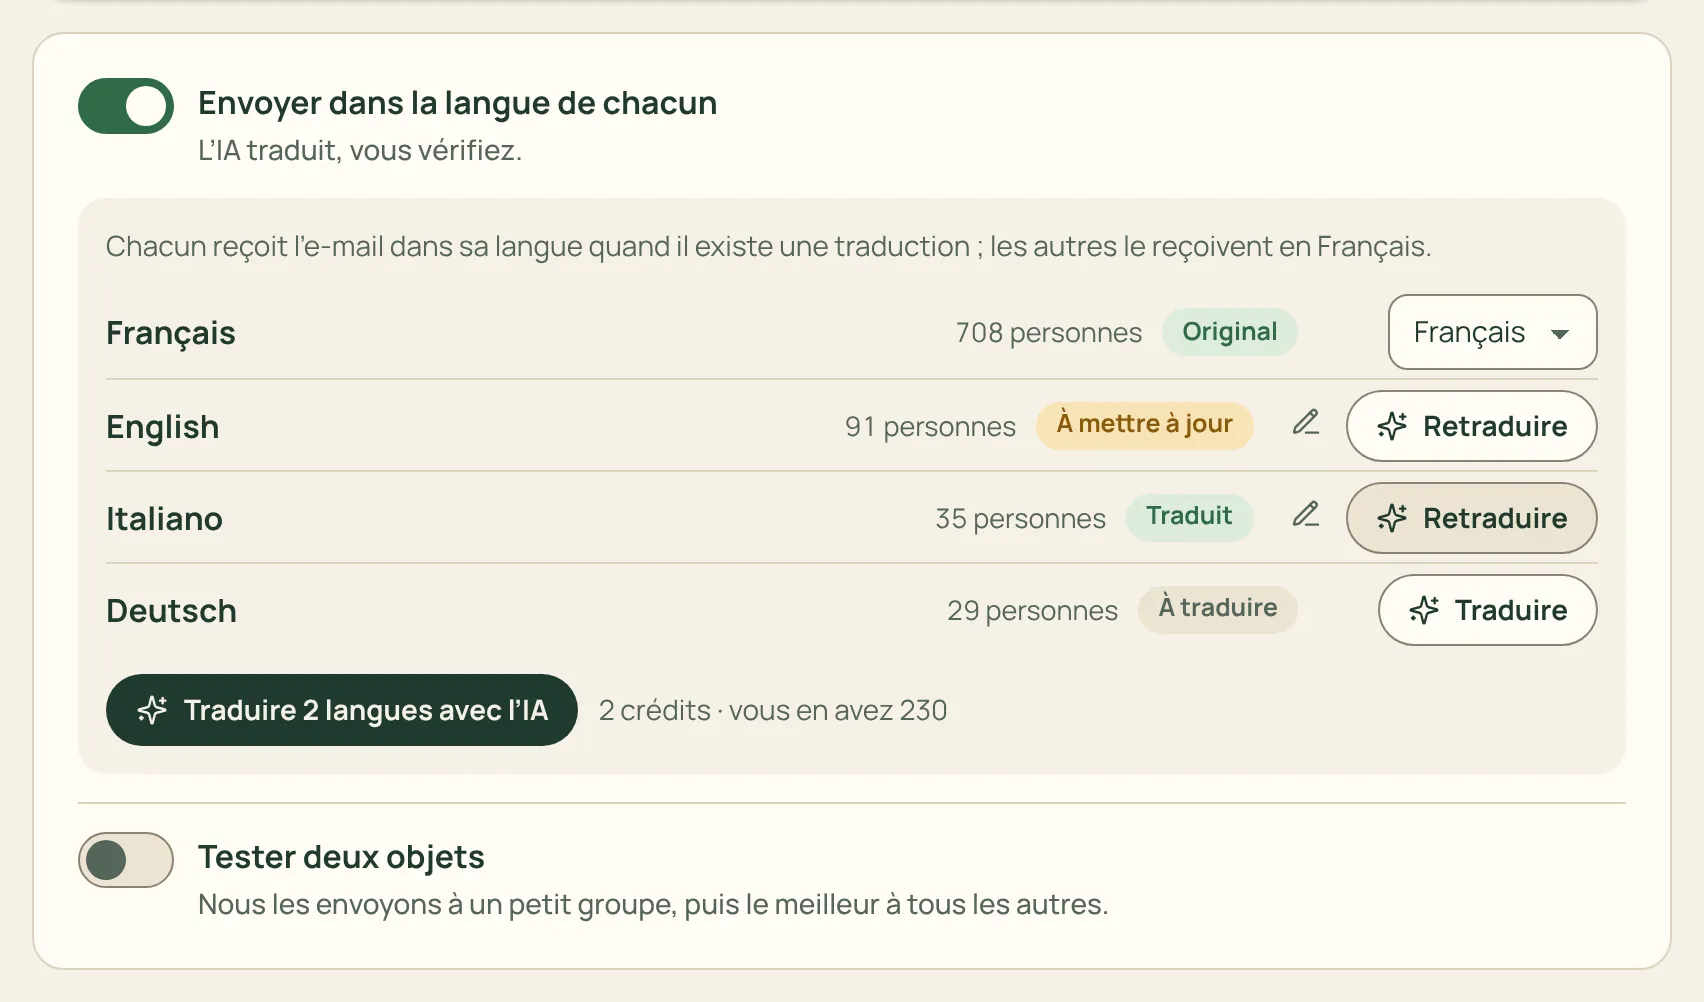1704x1002 pixels.
Task: Click the Français row label
Action: point(170,333)
